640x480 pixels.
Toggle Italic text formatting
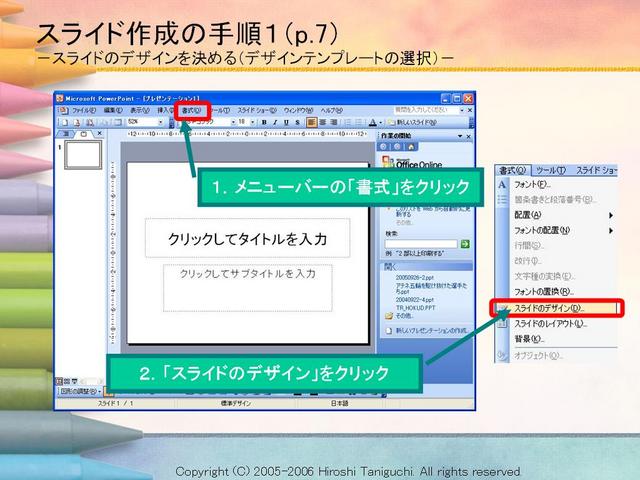pos(275,122)
